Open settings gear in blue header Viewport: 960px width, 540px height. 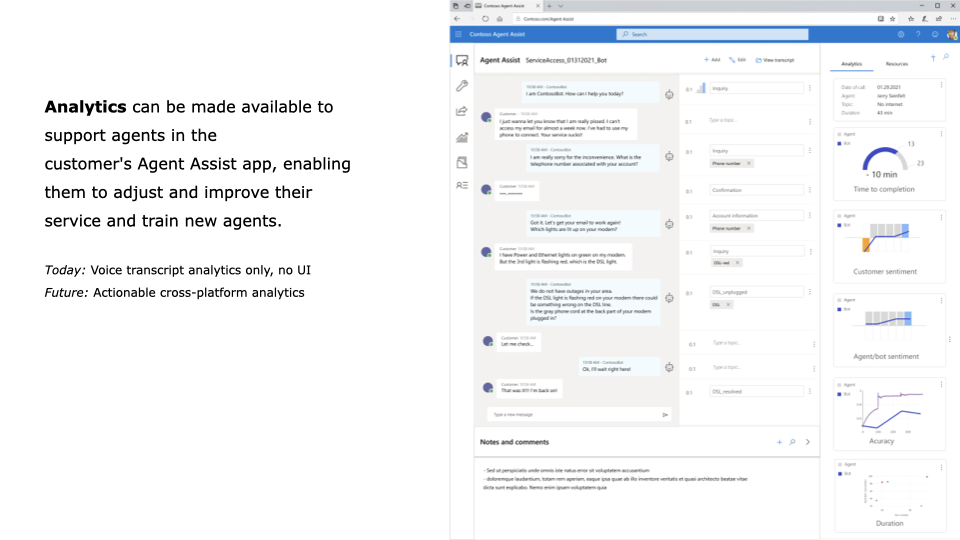901,34
